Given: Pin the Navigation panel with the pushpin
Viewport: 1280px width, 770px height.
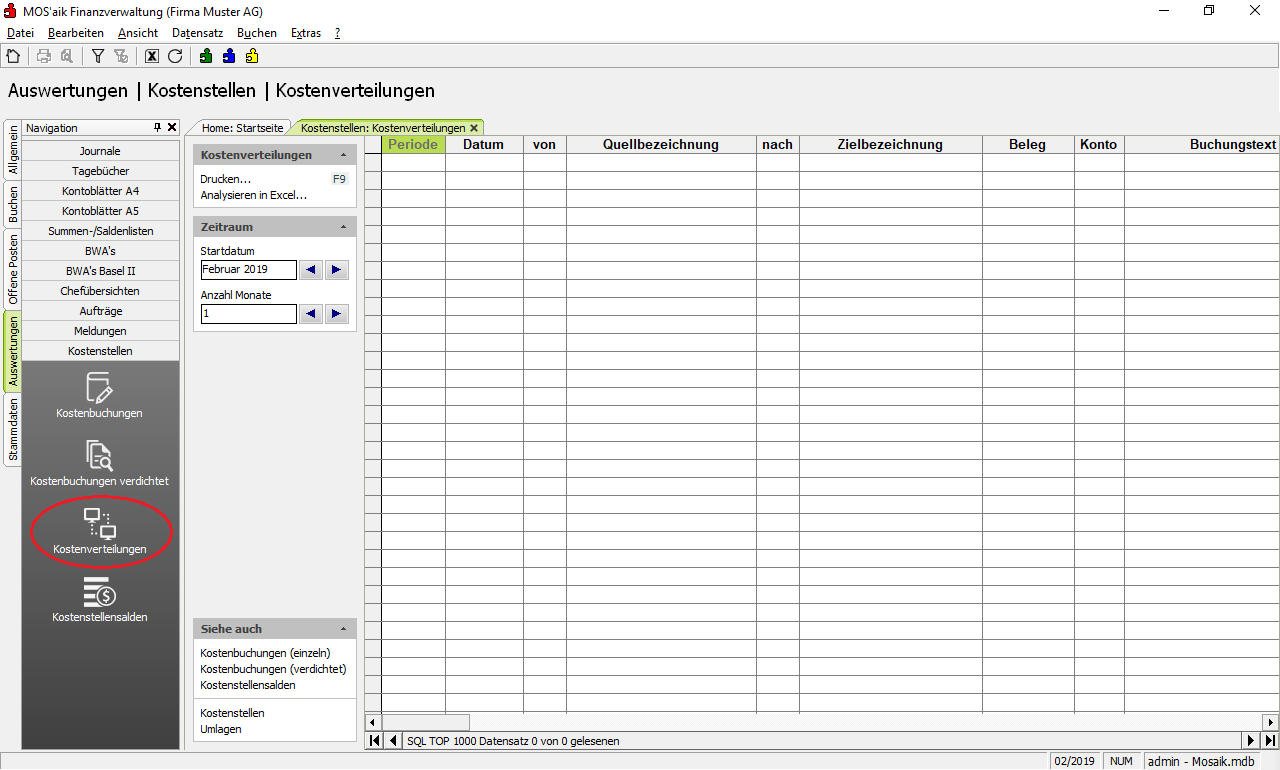Looking at the screenshot, I should 157,128.
